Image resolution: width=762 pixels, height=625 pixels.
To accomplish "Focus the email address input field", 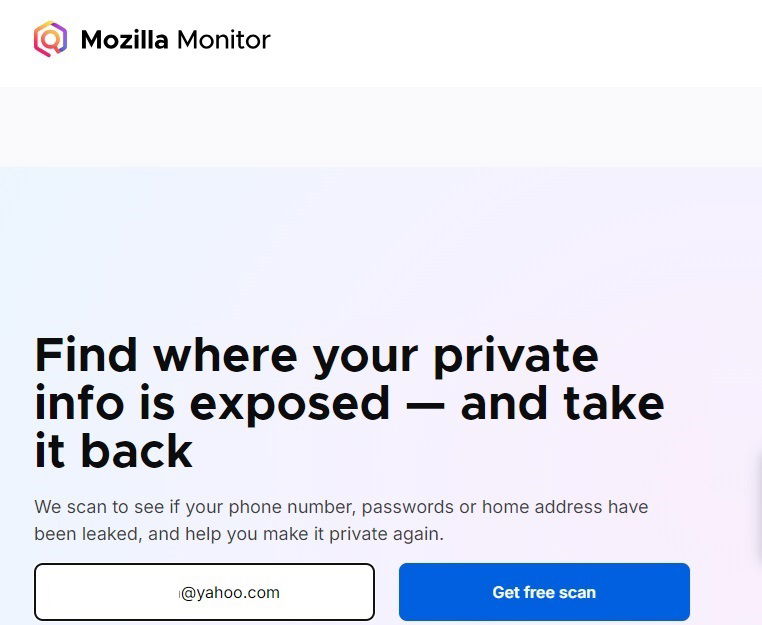I will point(204,592).
